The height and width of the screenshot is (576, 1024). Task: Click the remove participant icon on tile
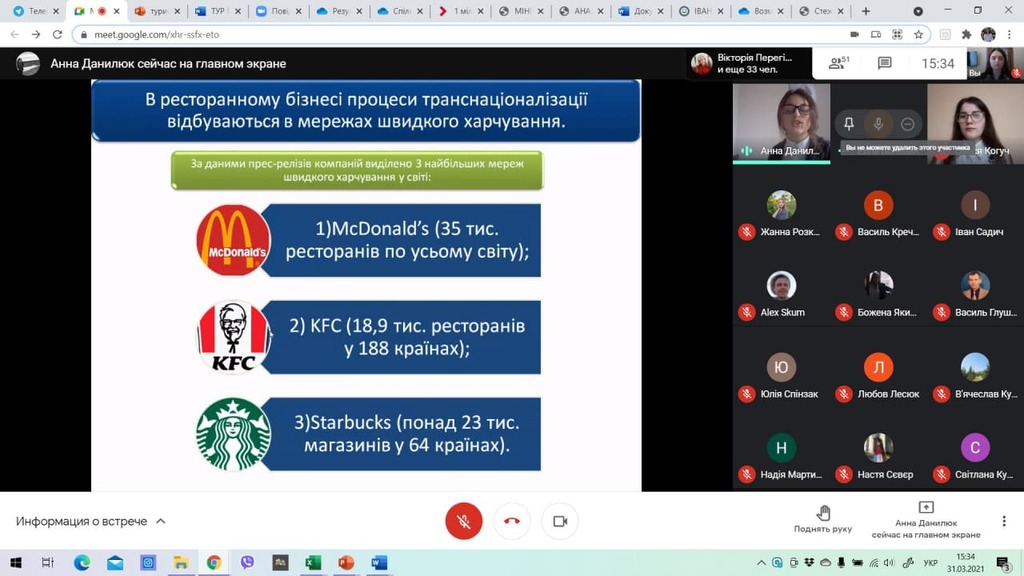coord(907,124)
